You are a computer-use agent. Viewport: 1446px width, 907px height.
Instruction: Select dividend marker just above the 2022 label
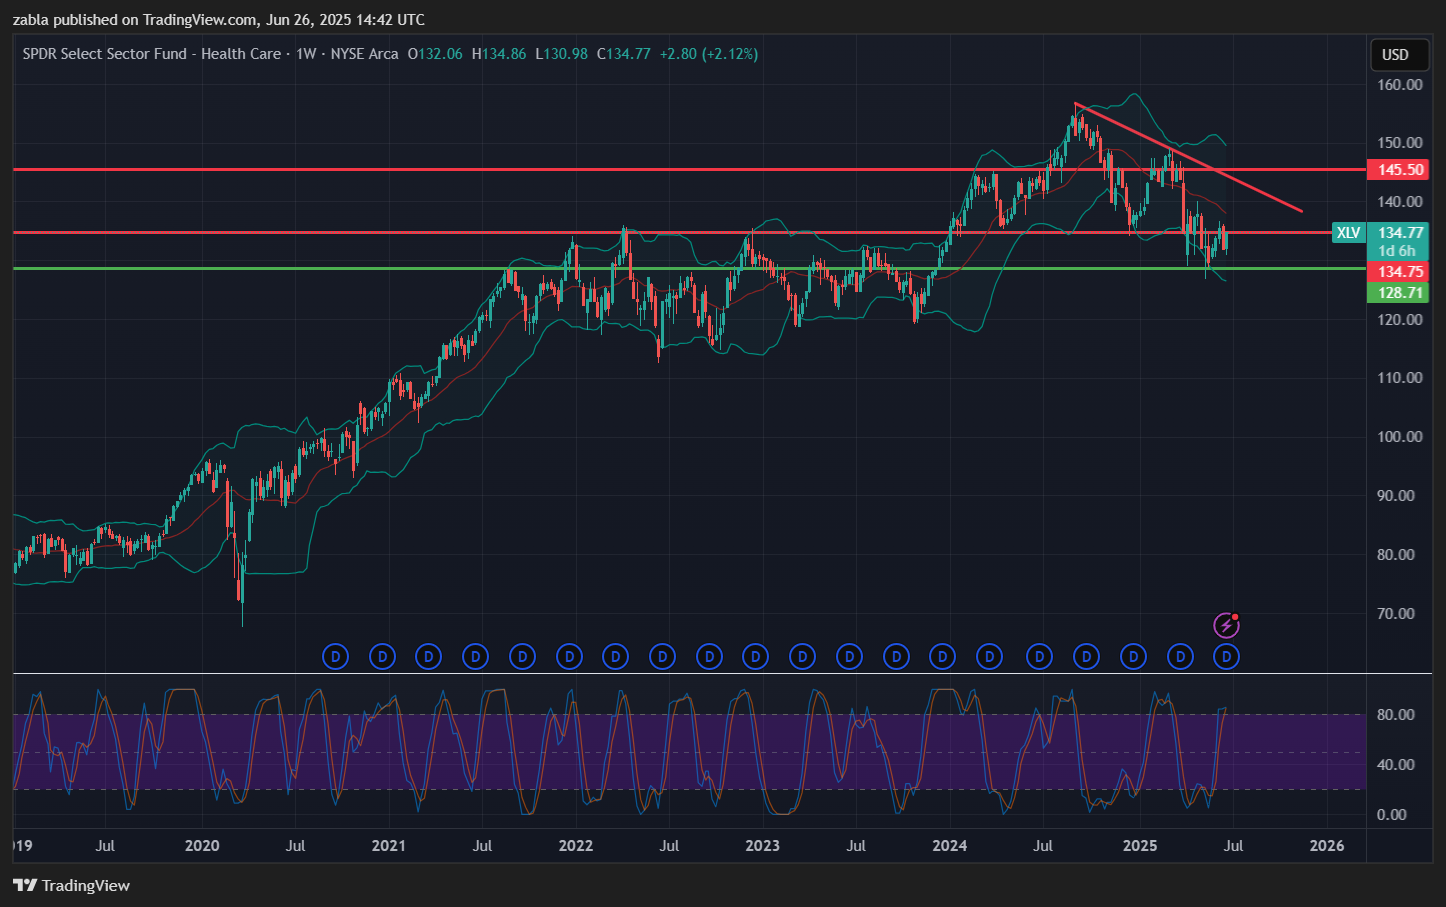[x=569, y=657]
